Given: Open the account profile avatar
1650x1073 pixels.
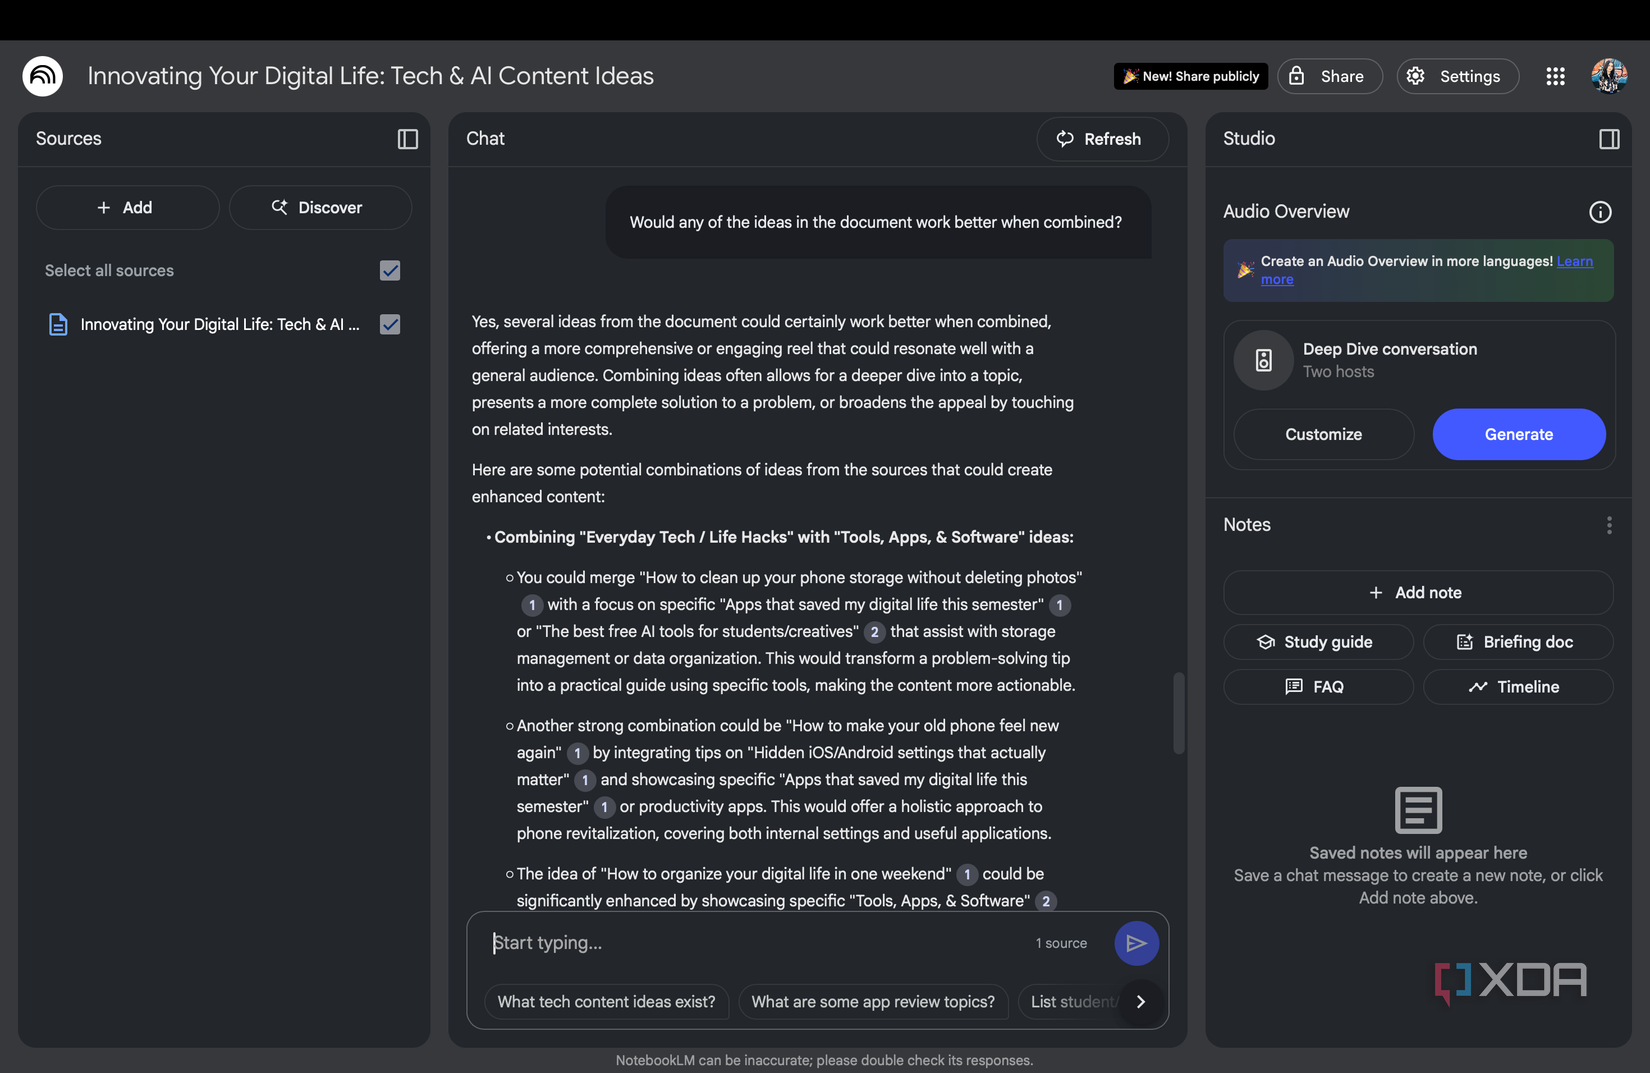Looking at the screenshot, I should coord(1609,76).
